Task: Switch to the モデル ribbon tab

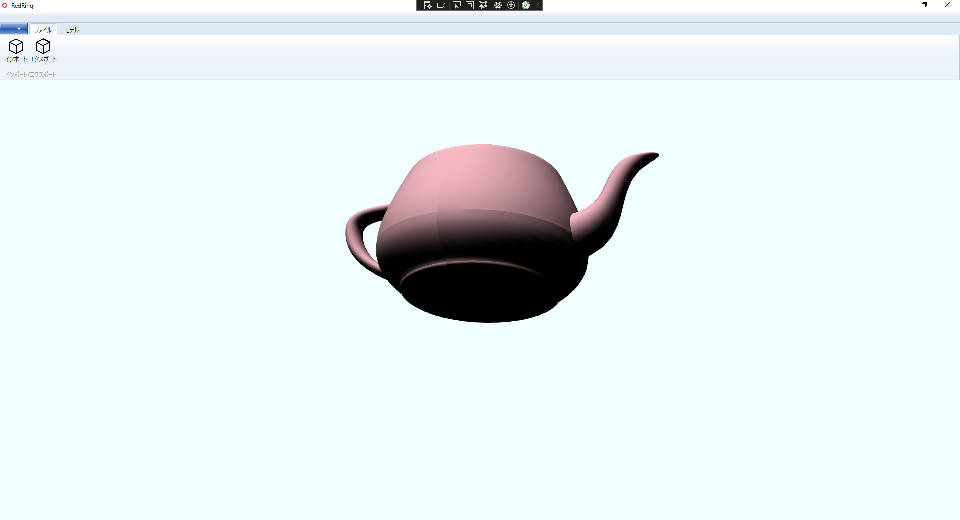Action: point(72,29)
